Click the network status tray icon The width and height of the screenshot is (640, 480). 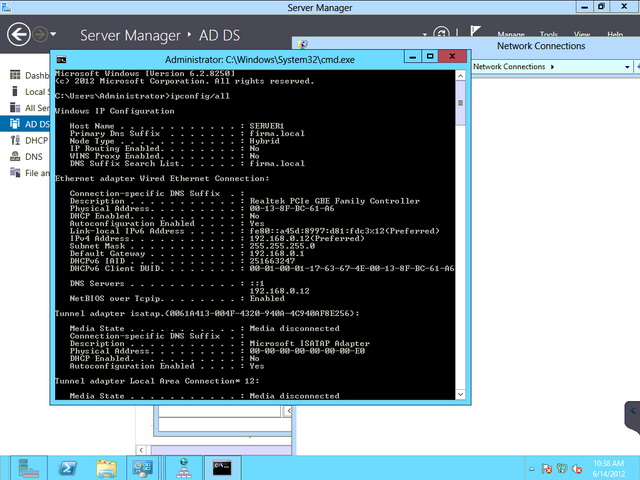click(561, 468)
